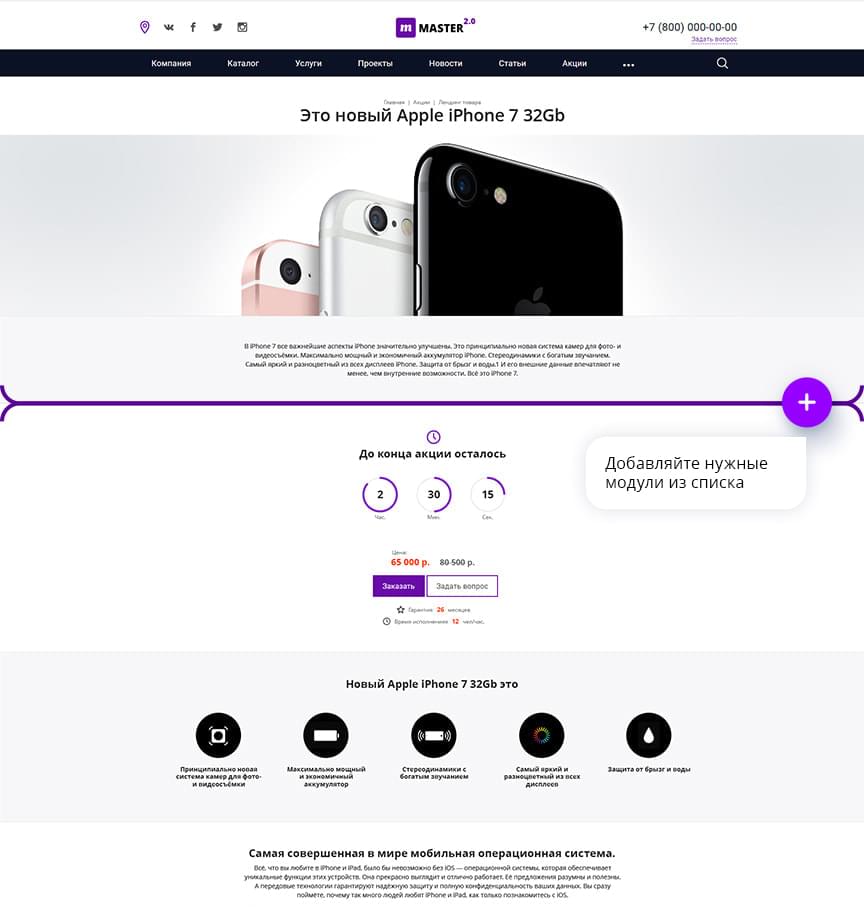
Task: Click the outlined Задать вопрос button
Action: click(x=462, y=586)
